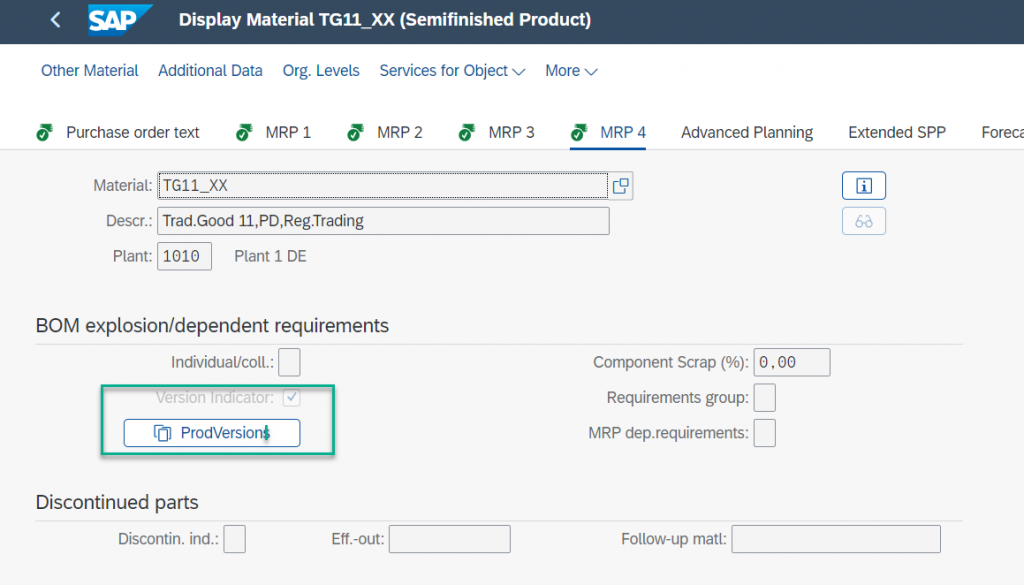Expand the Services for Object dropdown
Screen dimensions: 1024x585
(x=452, y=71)
